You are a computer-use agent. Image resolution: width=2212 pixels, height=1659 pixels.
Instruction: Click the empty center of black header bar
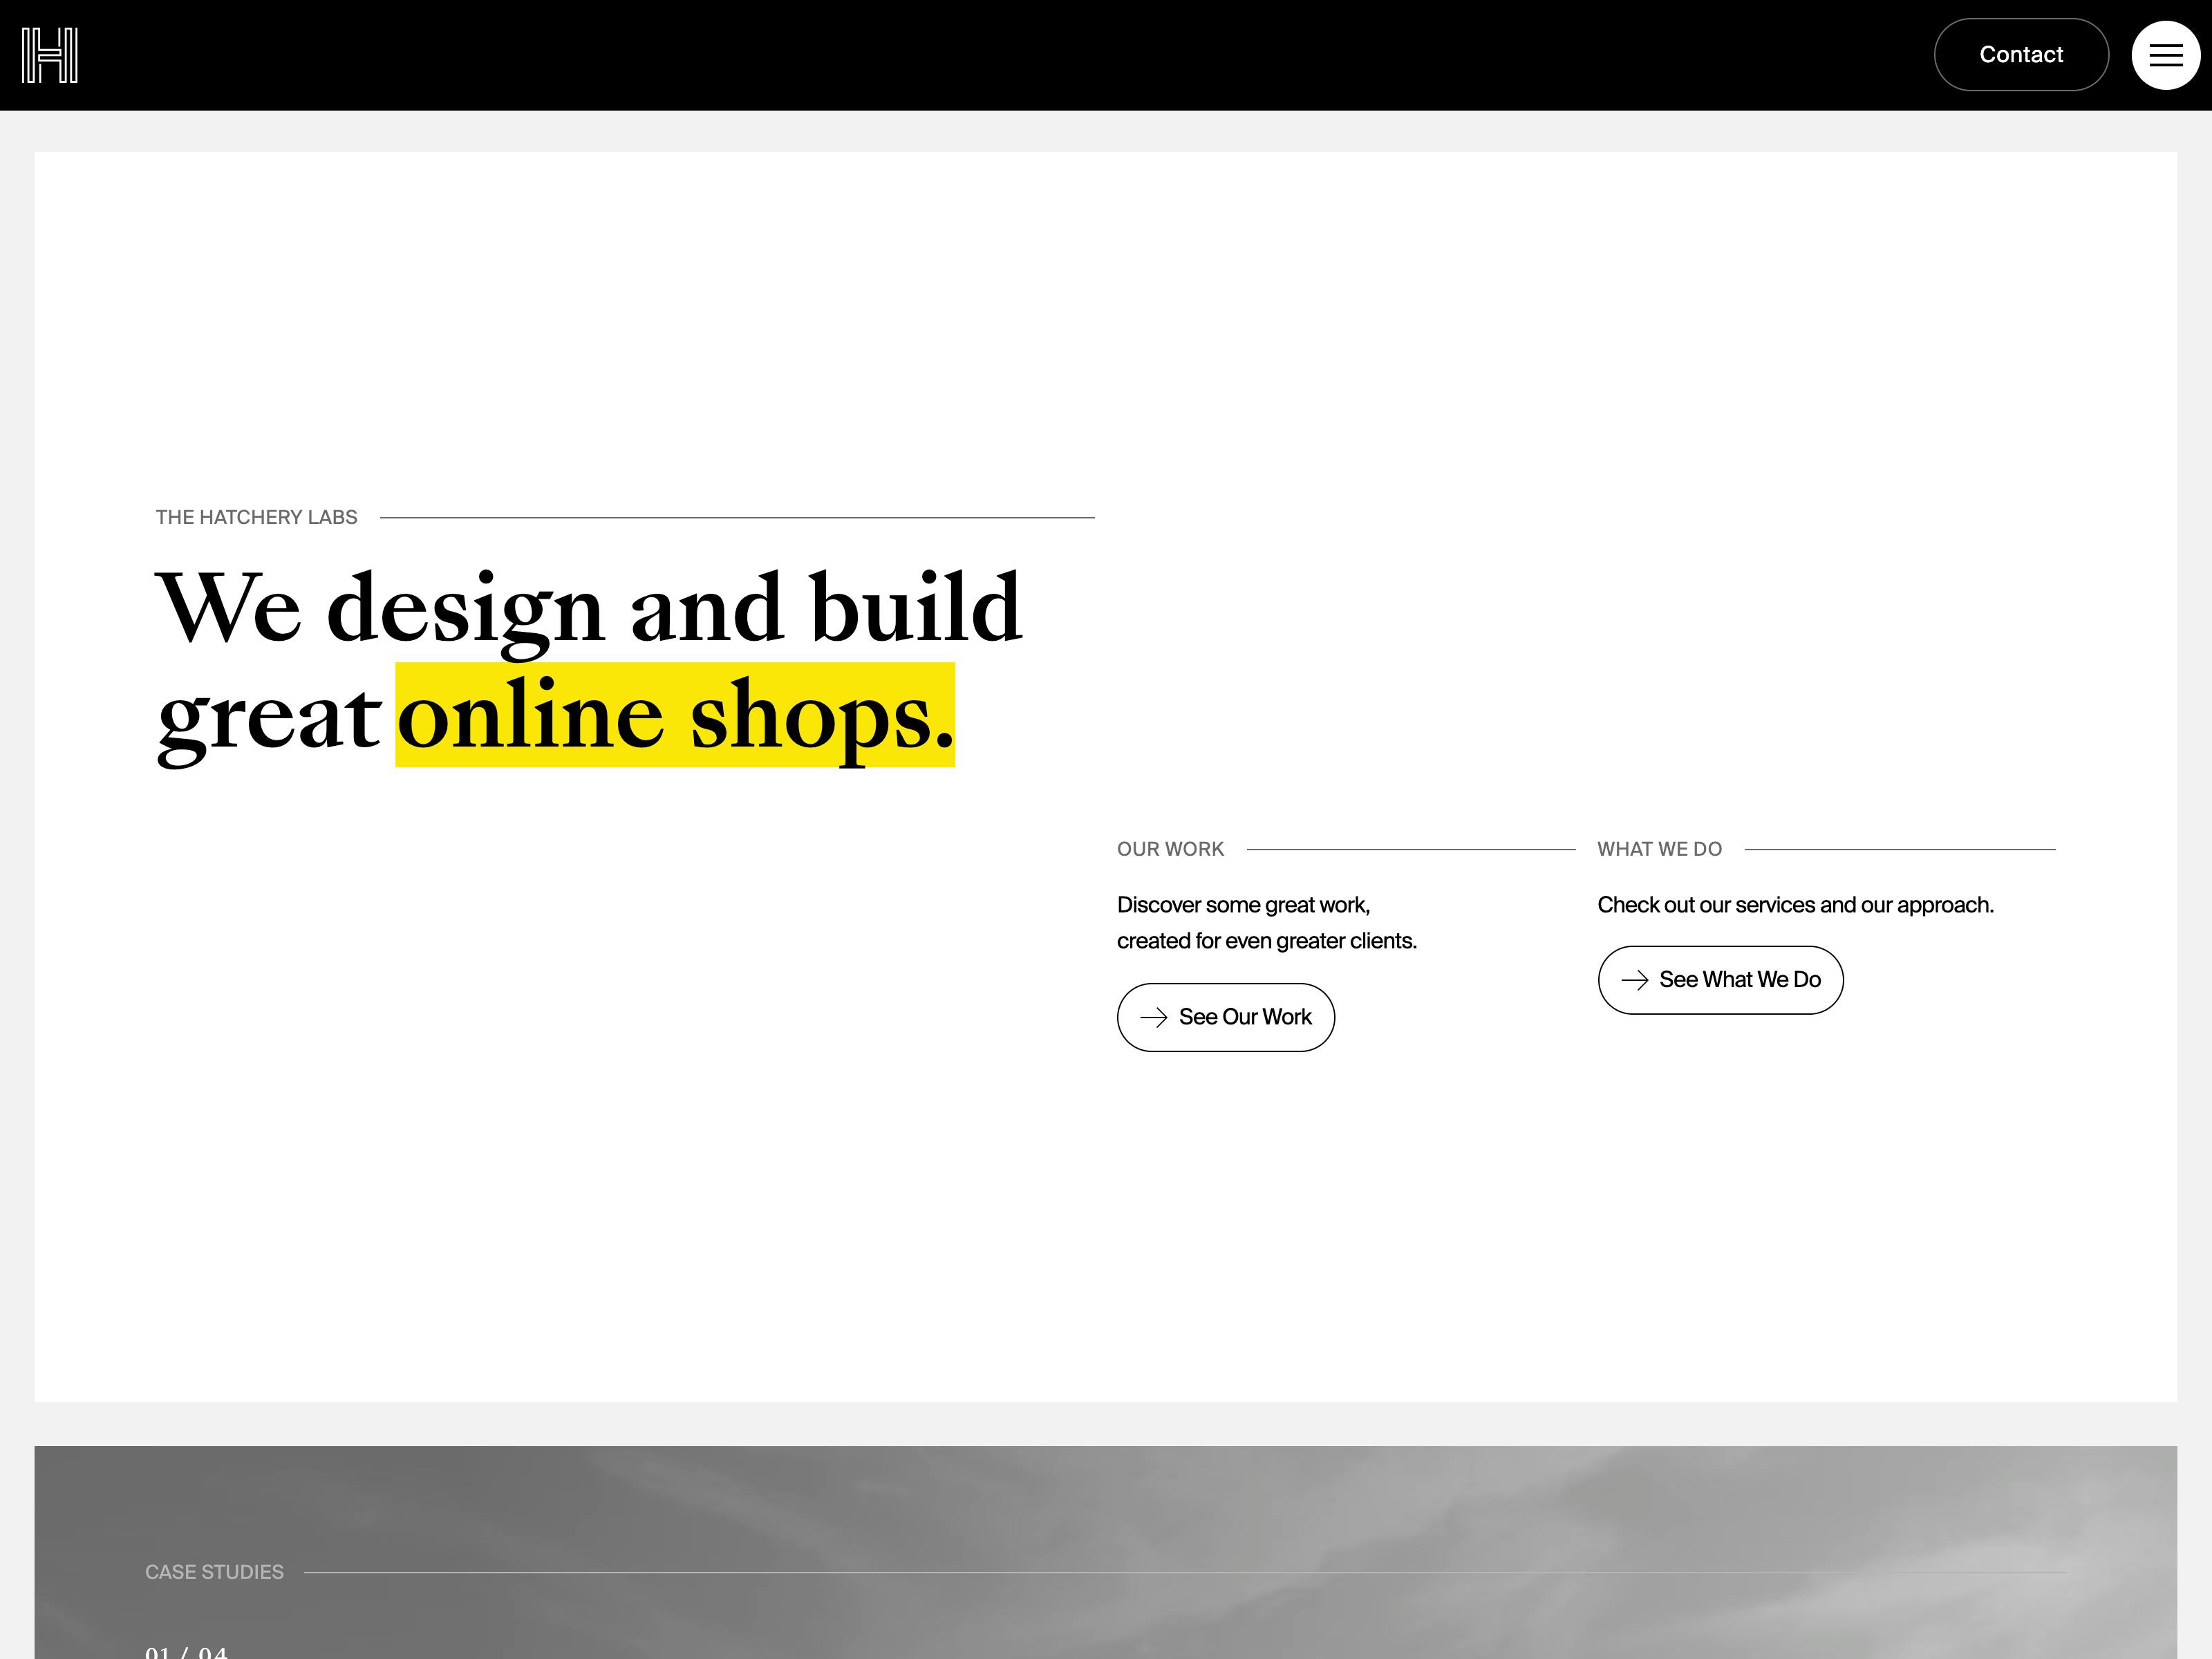pyautogui.click(x=1000, y=55)
